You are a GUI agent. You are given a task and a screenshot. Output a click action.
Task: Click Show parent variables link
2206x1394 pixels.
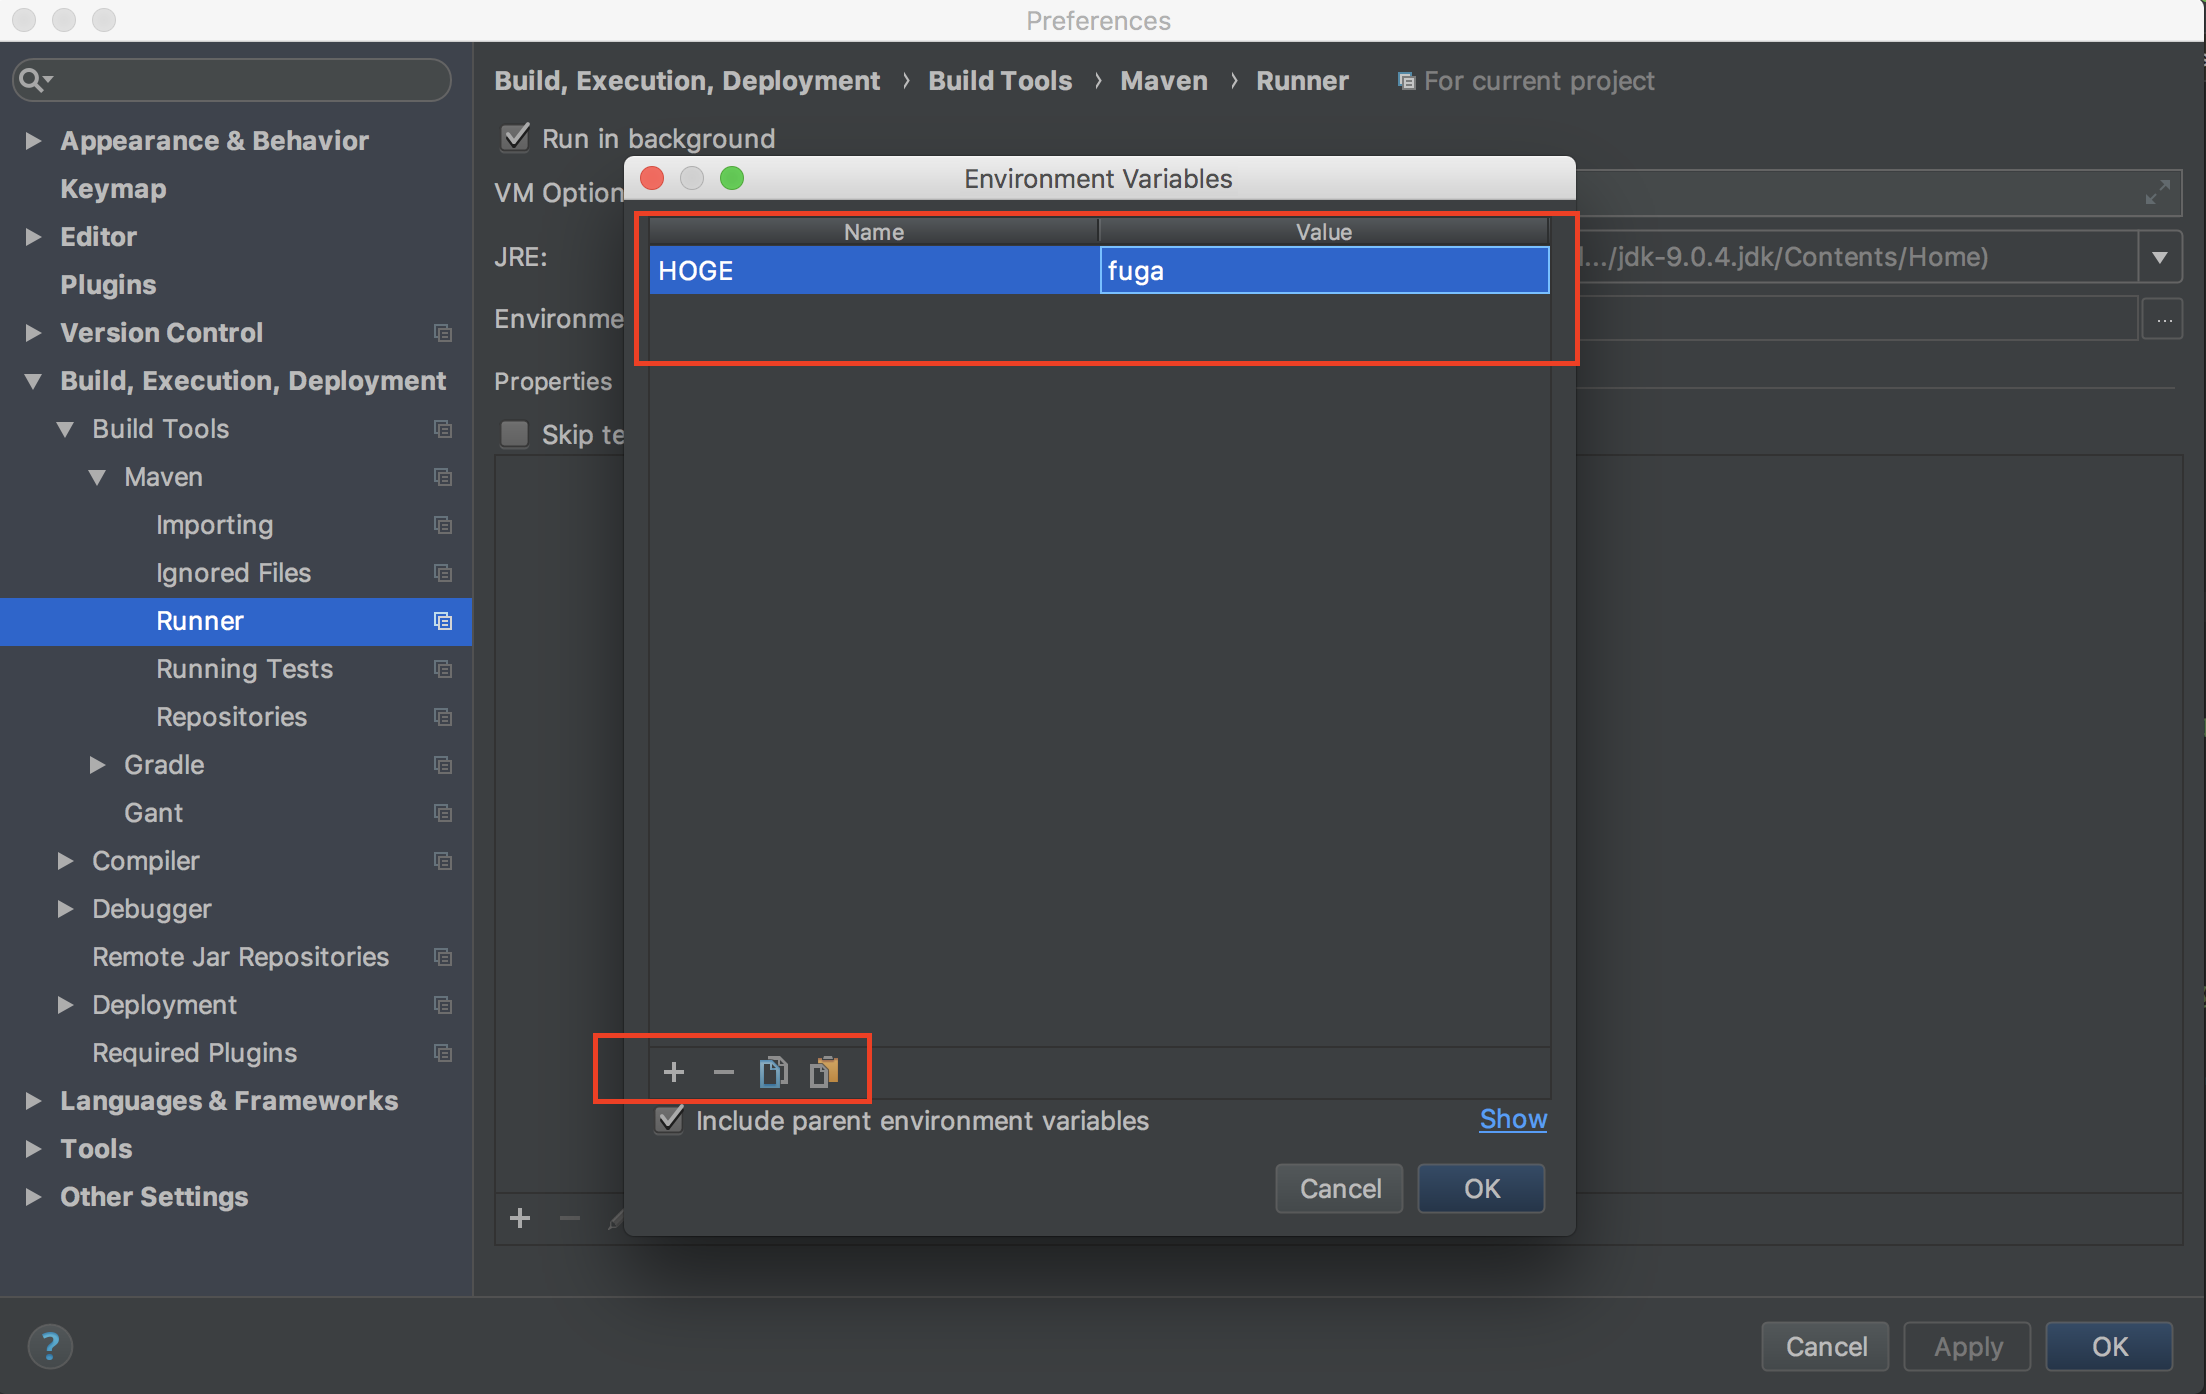point(1513,1119)
